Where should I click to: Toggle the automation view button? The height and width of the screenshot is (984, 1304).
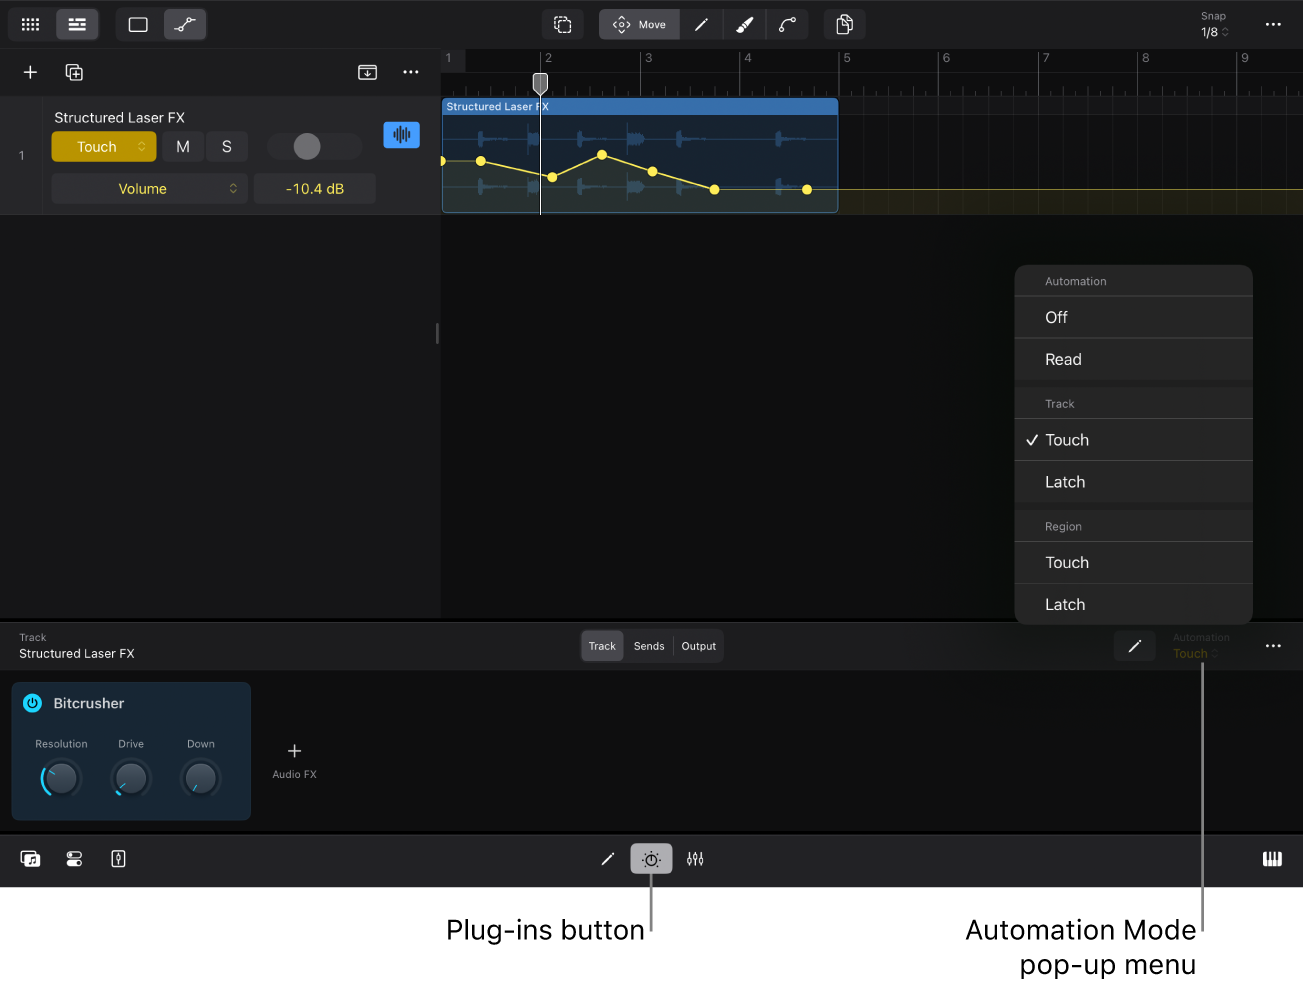[185, 24]
